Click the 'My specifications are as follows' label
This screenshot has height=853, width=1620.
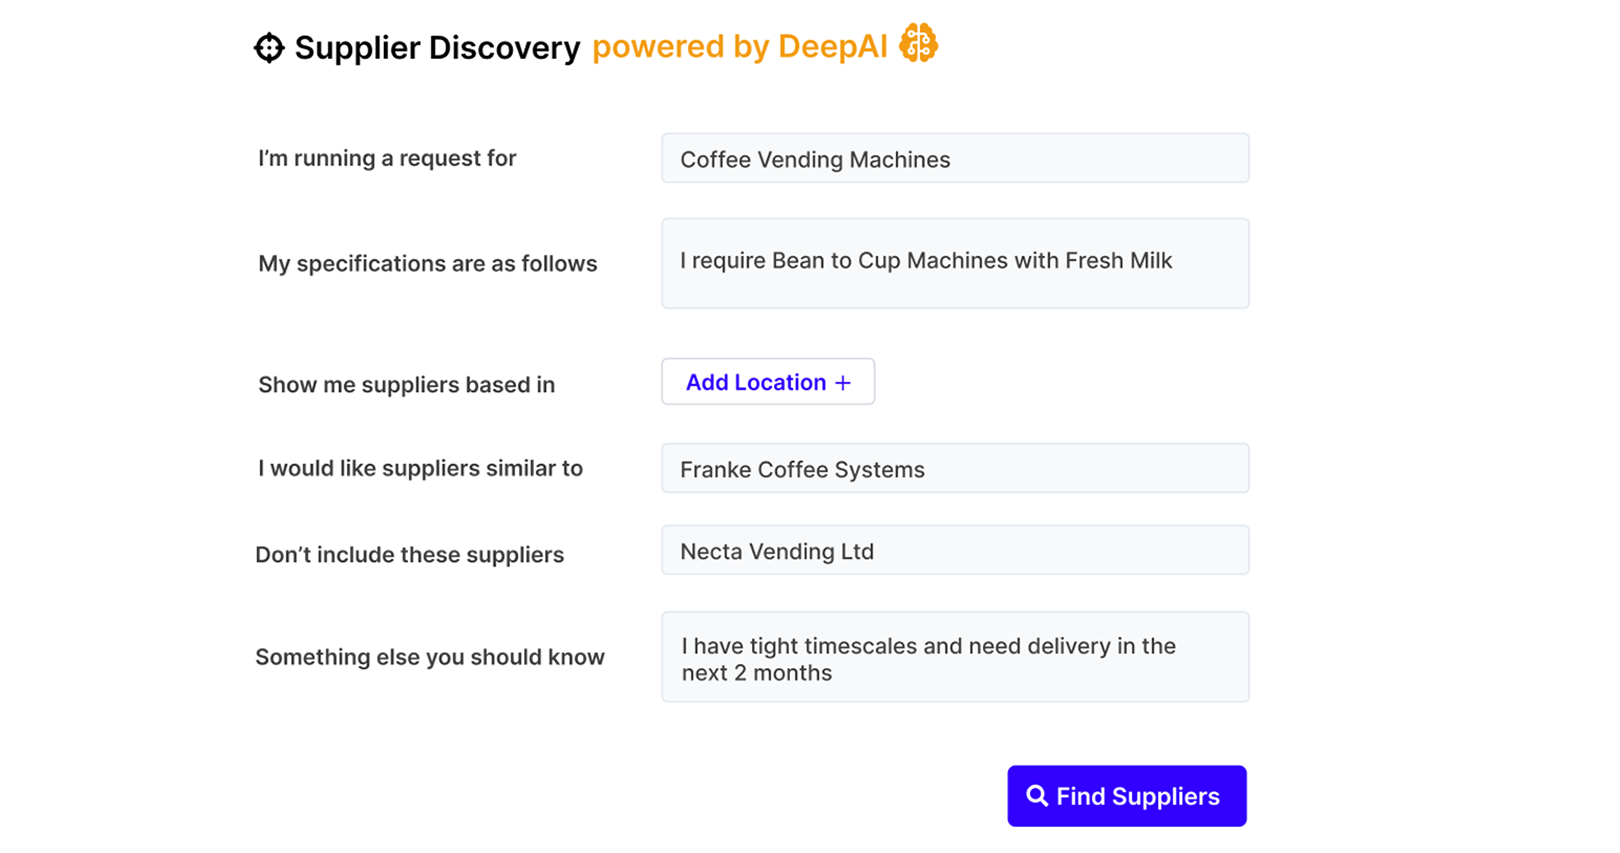(428, 263)
